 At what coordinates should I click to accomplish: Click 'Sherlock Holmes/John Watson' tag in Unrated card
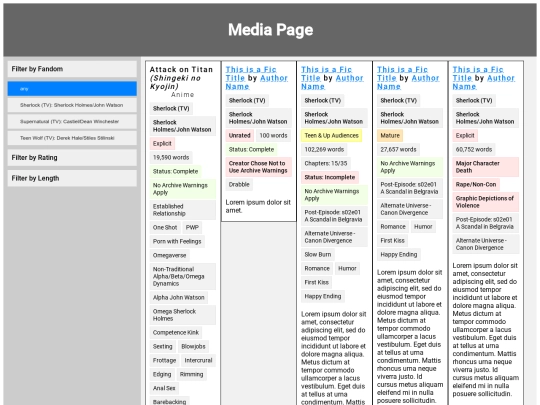point(259,118)
